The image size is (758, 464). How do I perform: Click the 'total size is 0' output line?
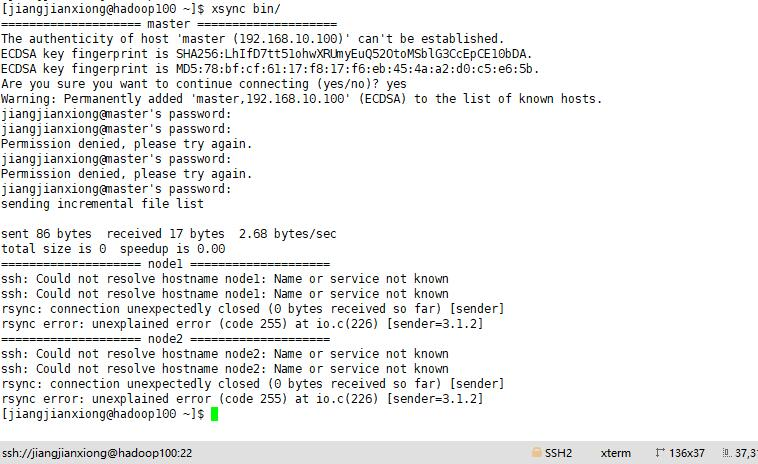pos(113,248)
